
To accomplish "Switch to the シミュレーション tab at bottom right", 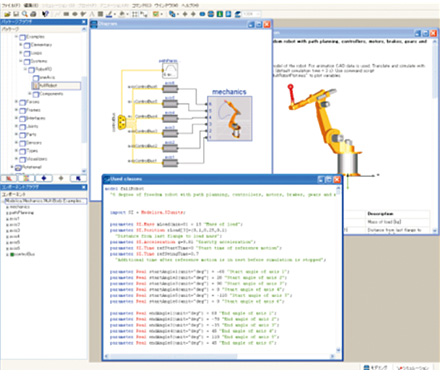I will [413, 367].
